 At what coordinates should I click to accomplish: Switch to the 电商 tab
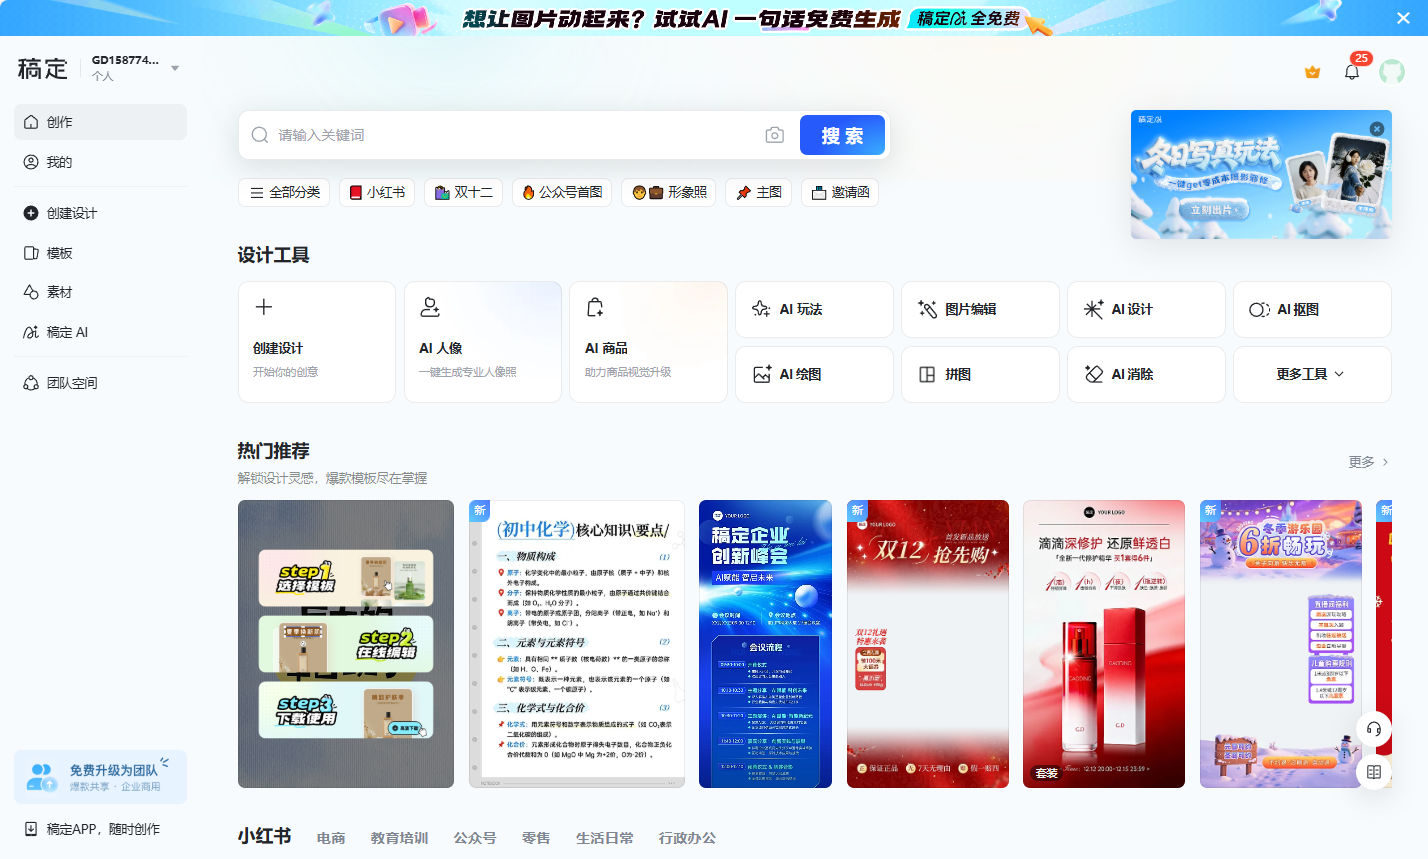point(331,838)
